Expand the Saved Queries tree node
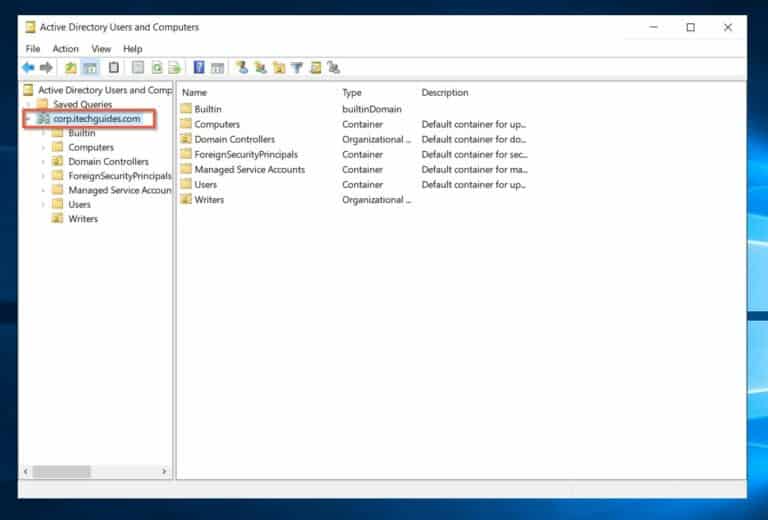768x520 pixels. click(28, 104)
